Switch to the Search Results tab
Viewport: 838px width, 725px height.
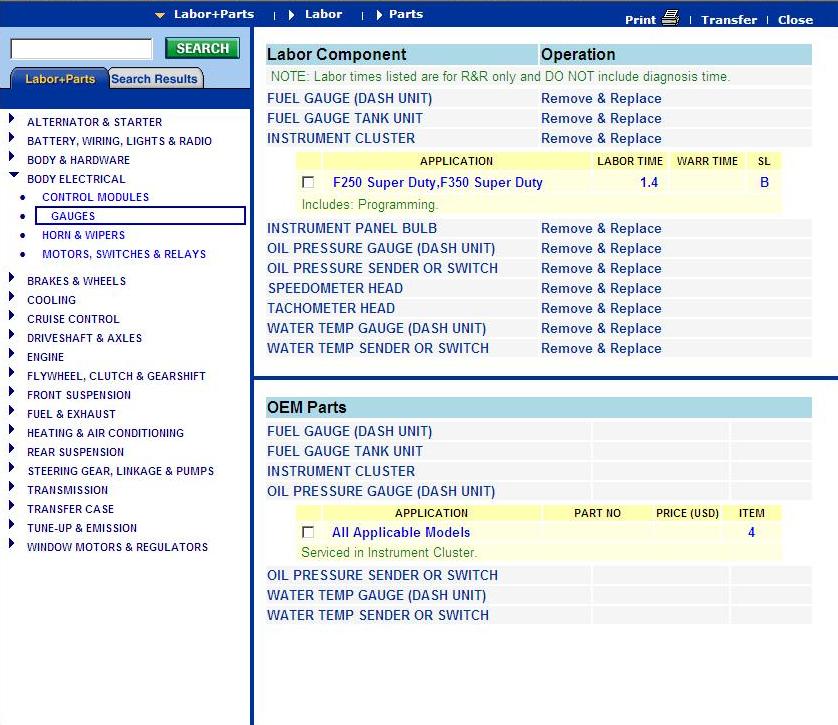tap(154, 79)
